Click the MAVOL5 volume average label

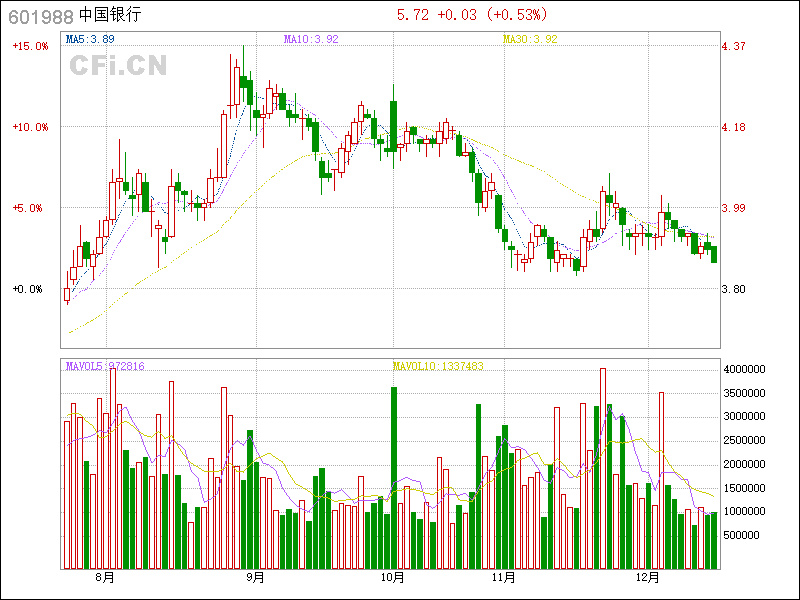tap(105, 367)
